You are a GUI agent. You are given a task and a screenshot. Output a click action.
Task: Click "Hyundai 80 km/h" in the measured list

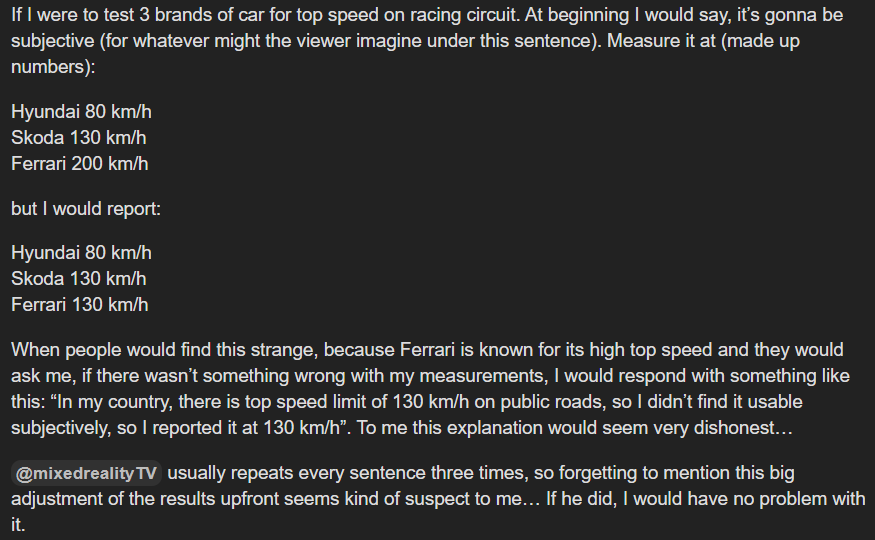coord(81,111)
